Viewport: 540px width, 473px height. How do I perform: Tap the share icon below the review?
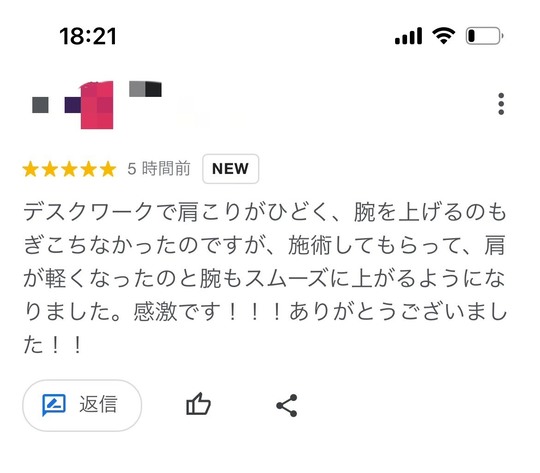coord(287,405)
